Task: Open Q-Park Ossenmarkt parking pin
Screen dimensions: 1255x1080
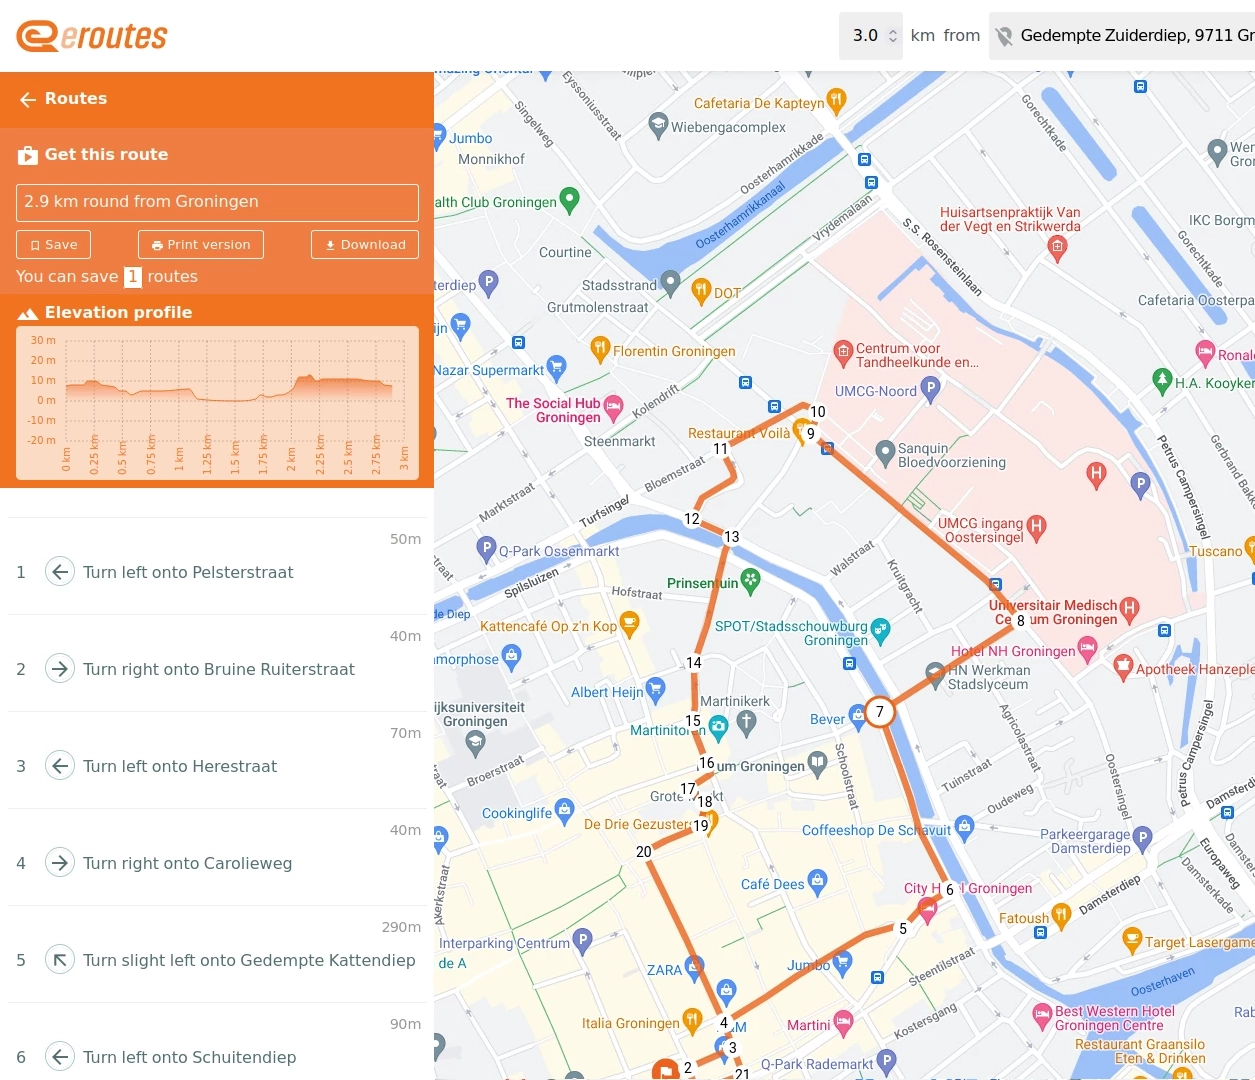Action: [x=486, y=548]
